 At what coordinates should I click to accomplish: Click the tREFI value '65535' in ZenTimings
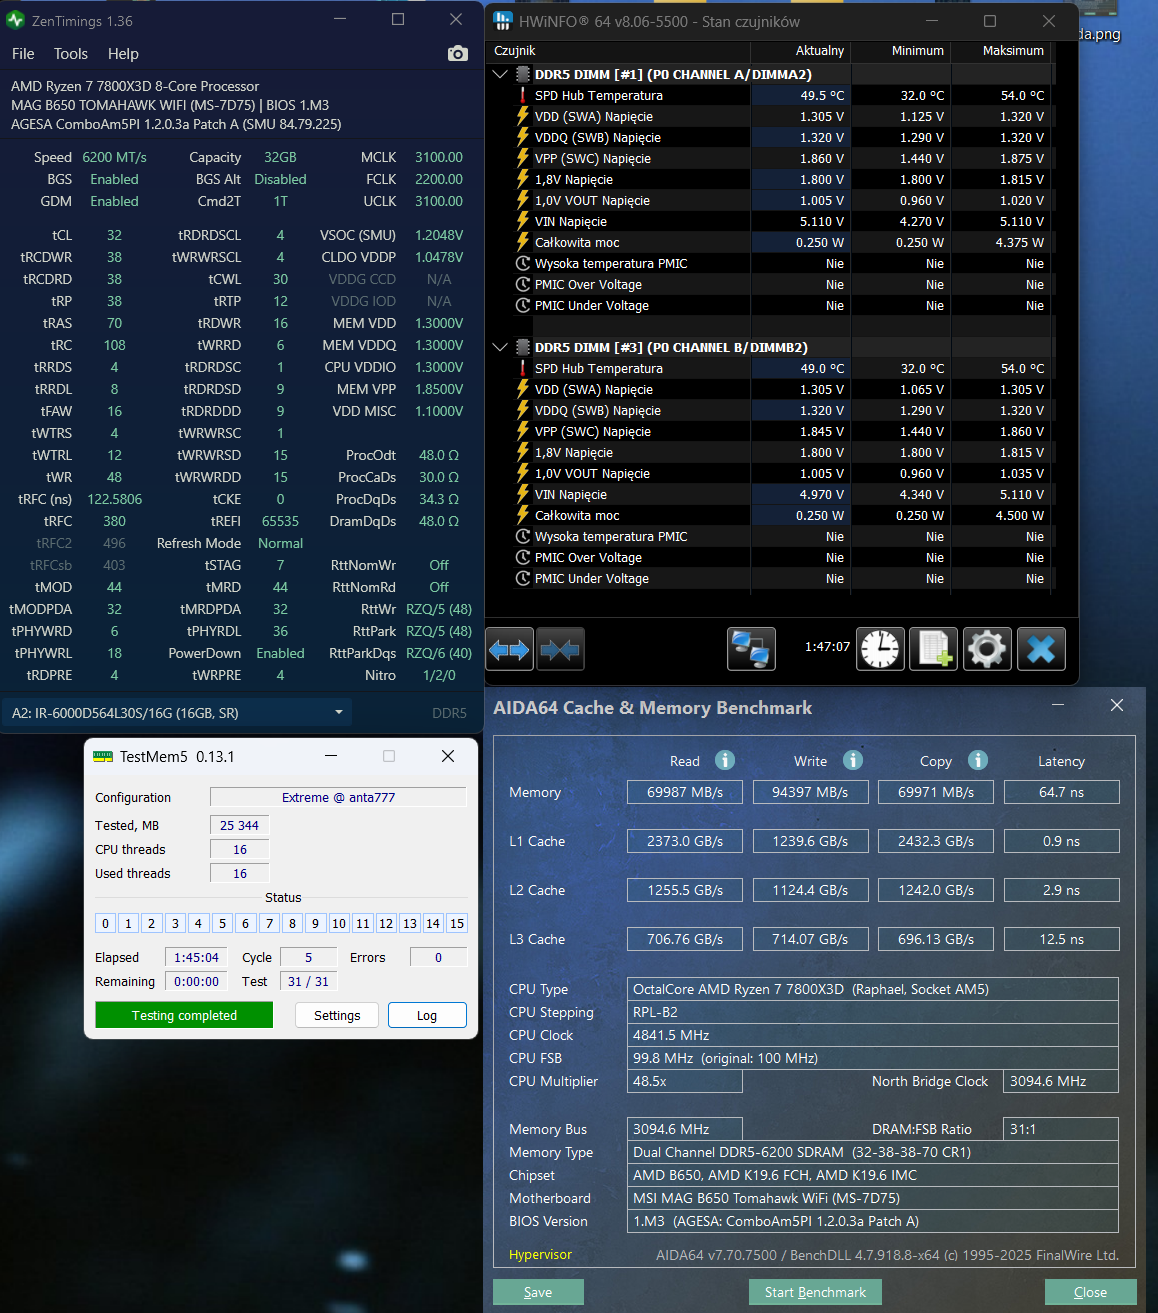point(280,521)
